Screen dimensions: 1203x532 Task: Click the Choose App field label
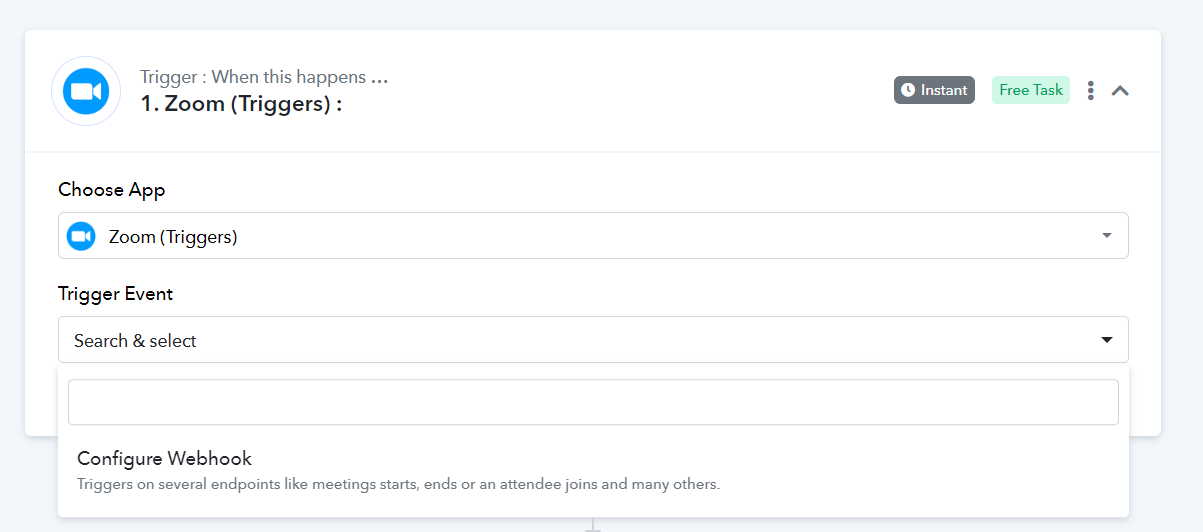click(x=112, y=190)
